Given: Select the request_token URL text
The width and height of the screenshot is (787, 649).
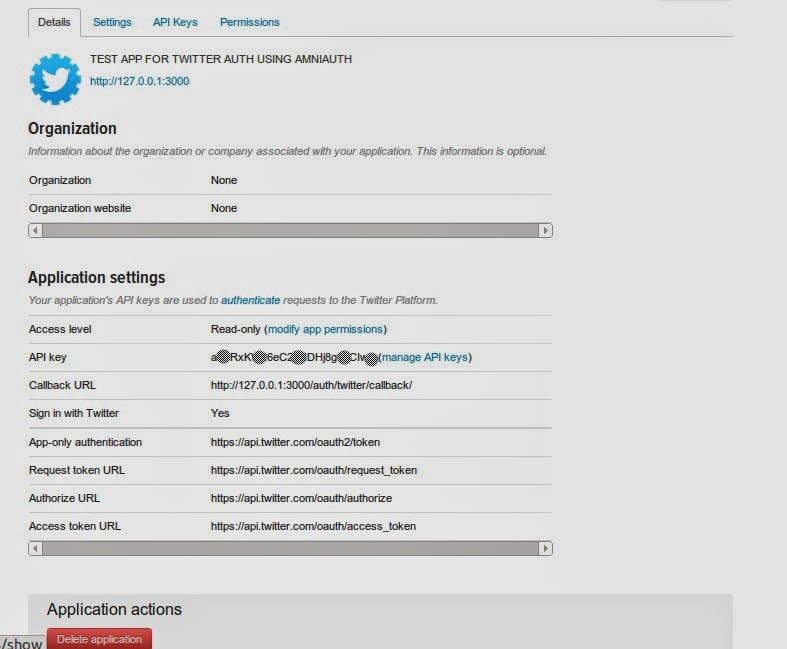Looking at the screenshot, I should 314,470.
